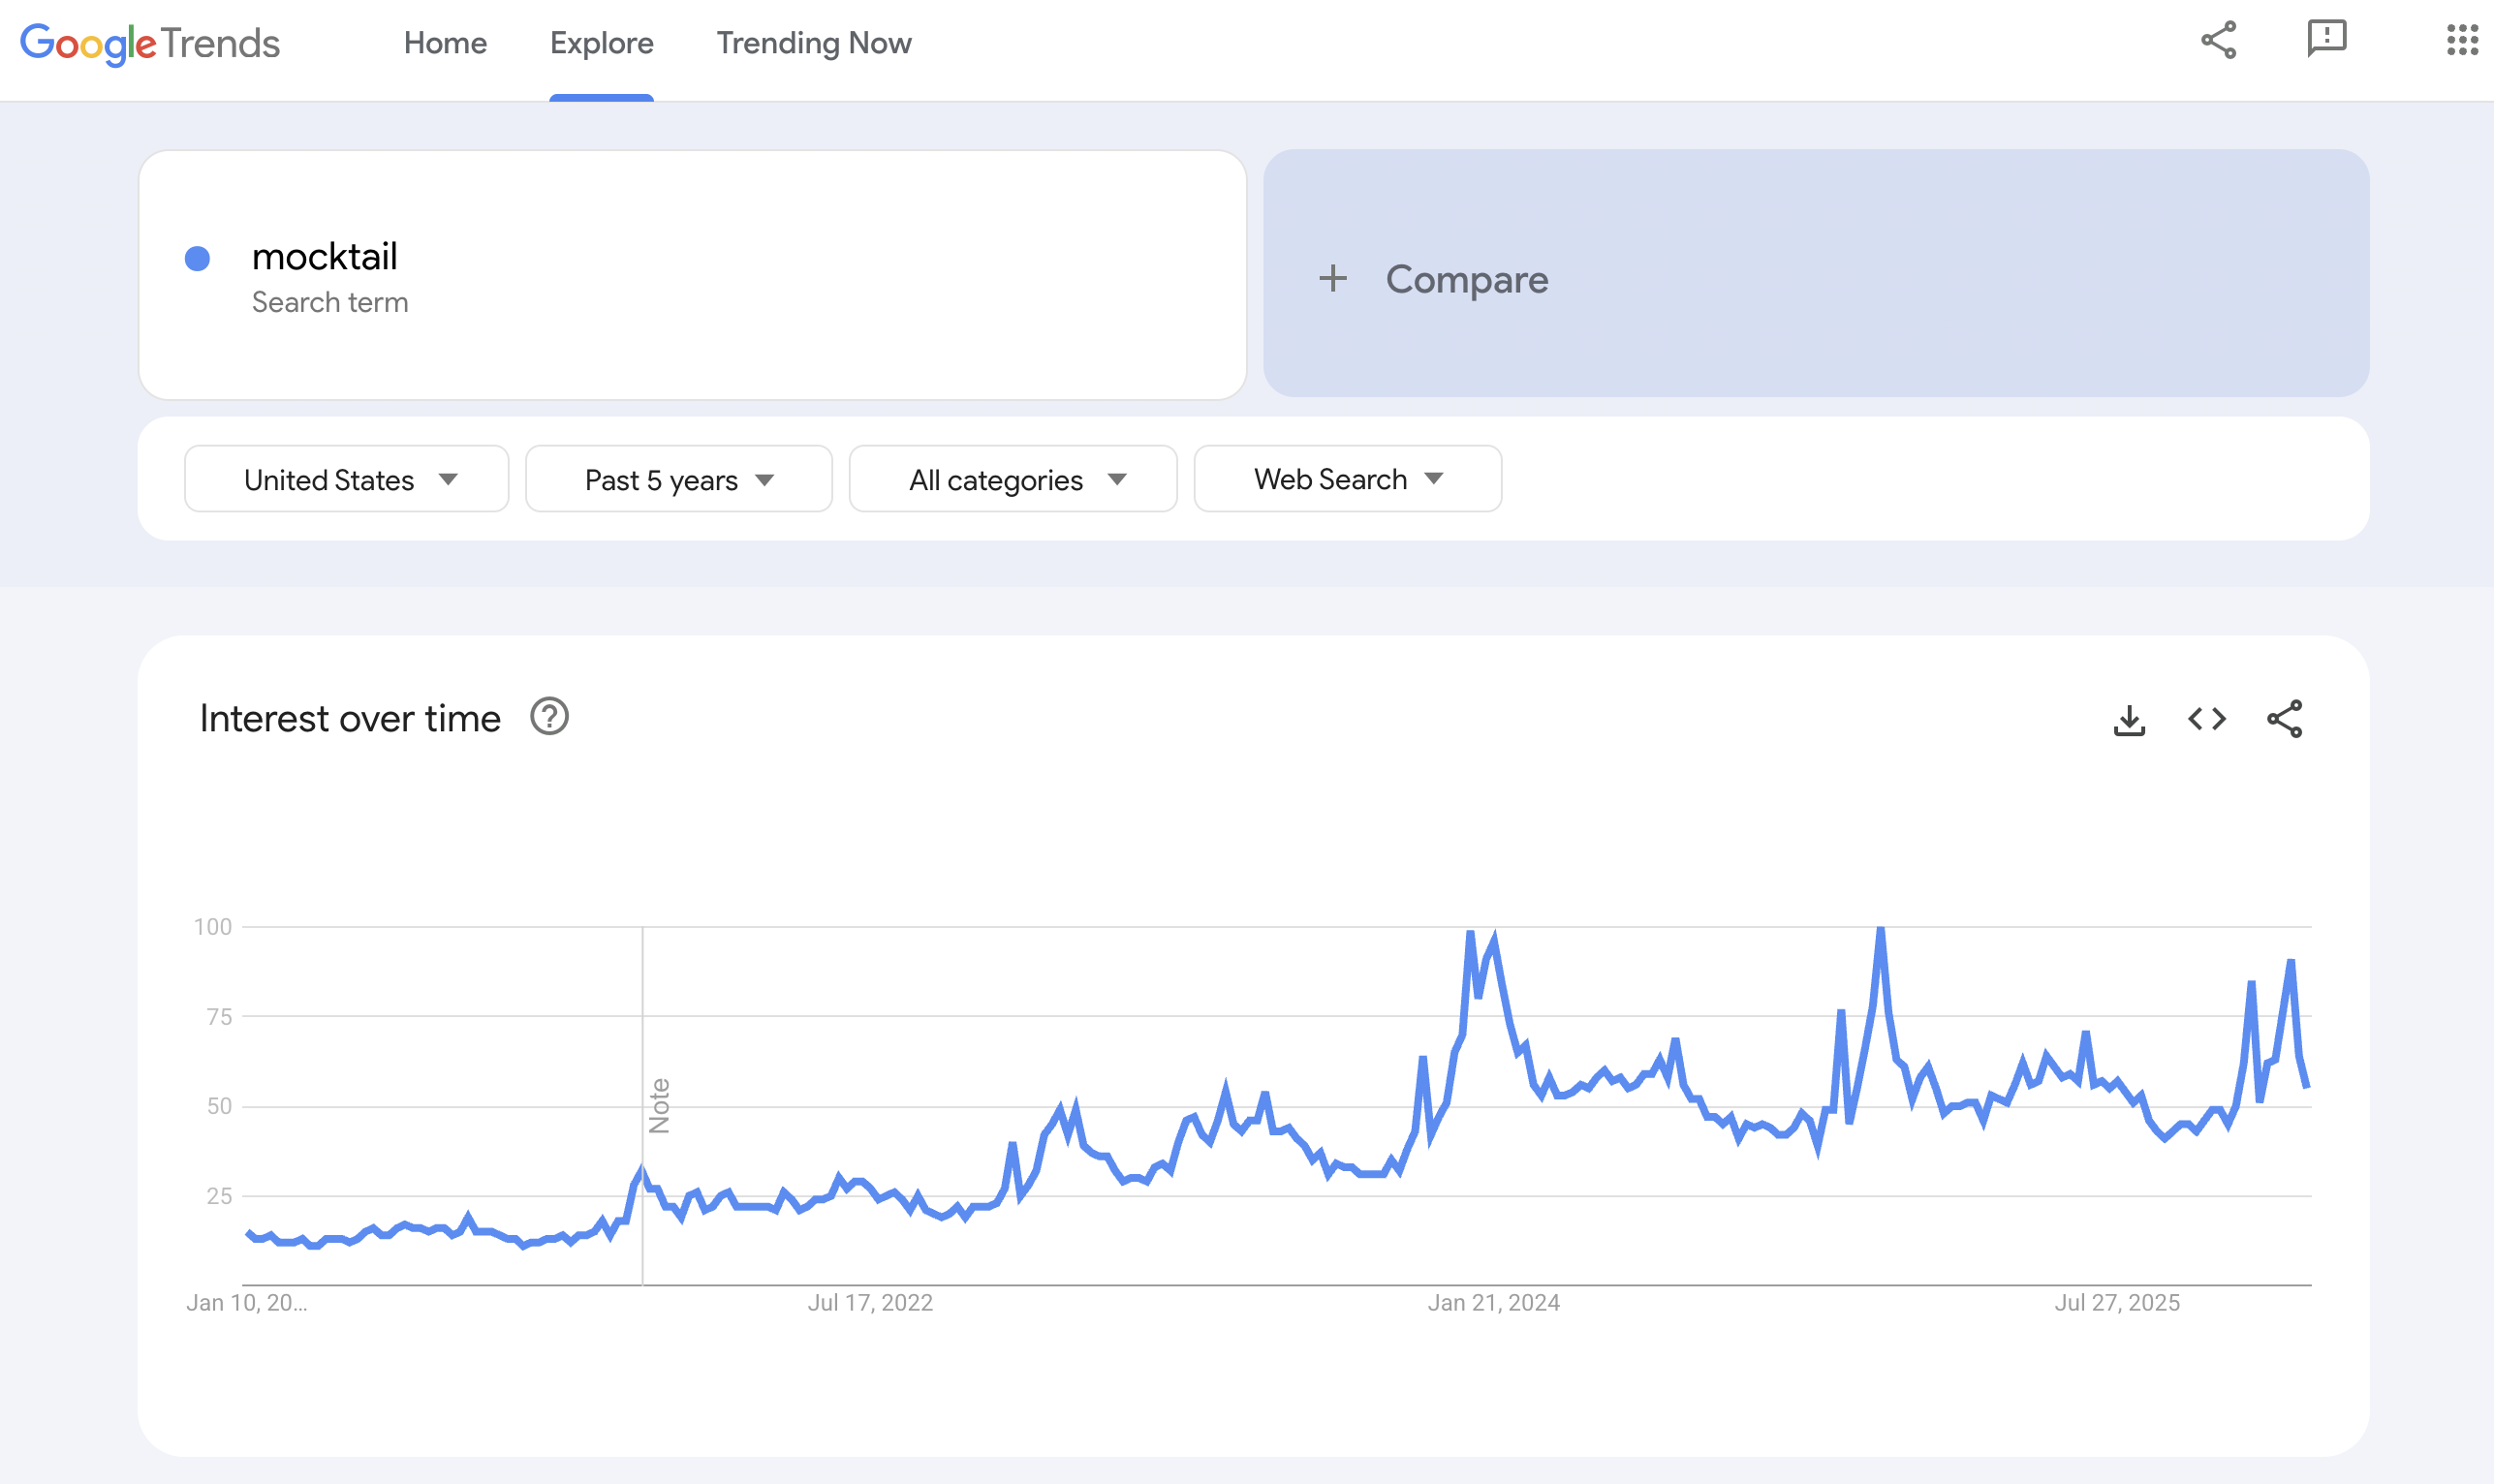
Task: Share the Interest over time chart
Action: [2284, 719]
